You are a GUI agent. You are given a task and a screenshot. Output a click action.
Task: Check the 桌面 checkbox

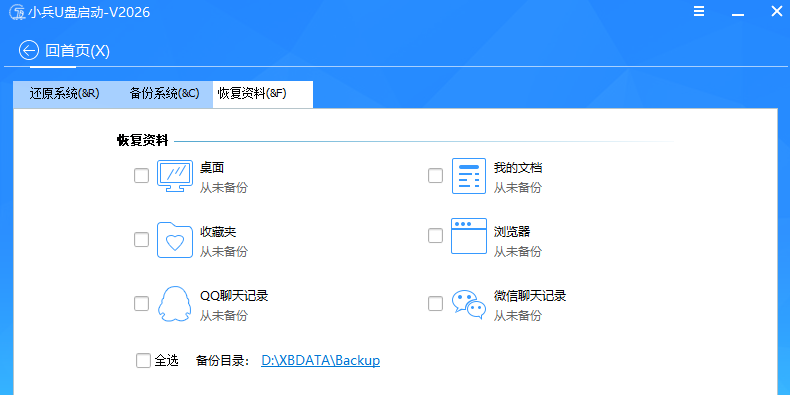click(141, 176)
